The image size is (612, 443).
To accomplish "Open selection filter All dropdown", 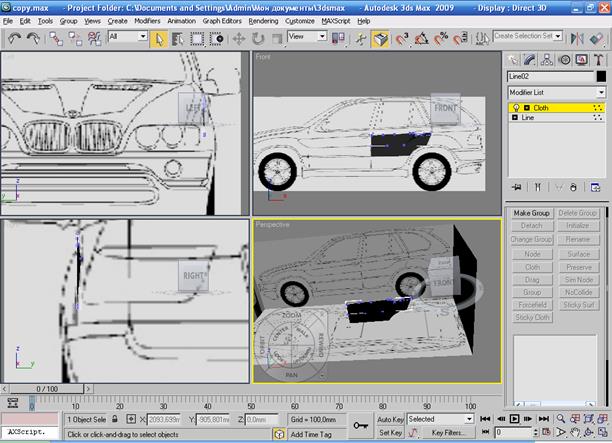I will 143,36.
